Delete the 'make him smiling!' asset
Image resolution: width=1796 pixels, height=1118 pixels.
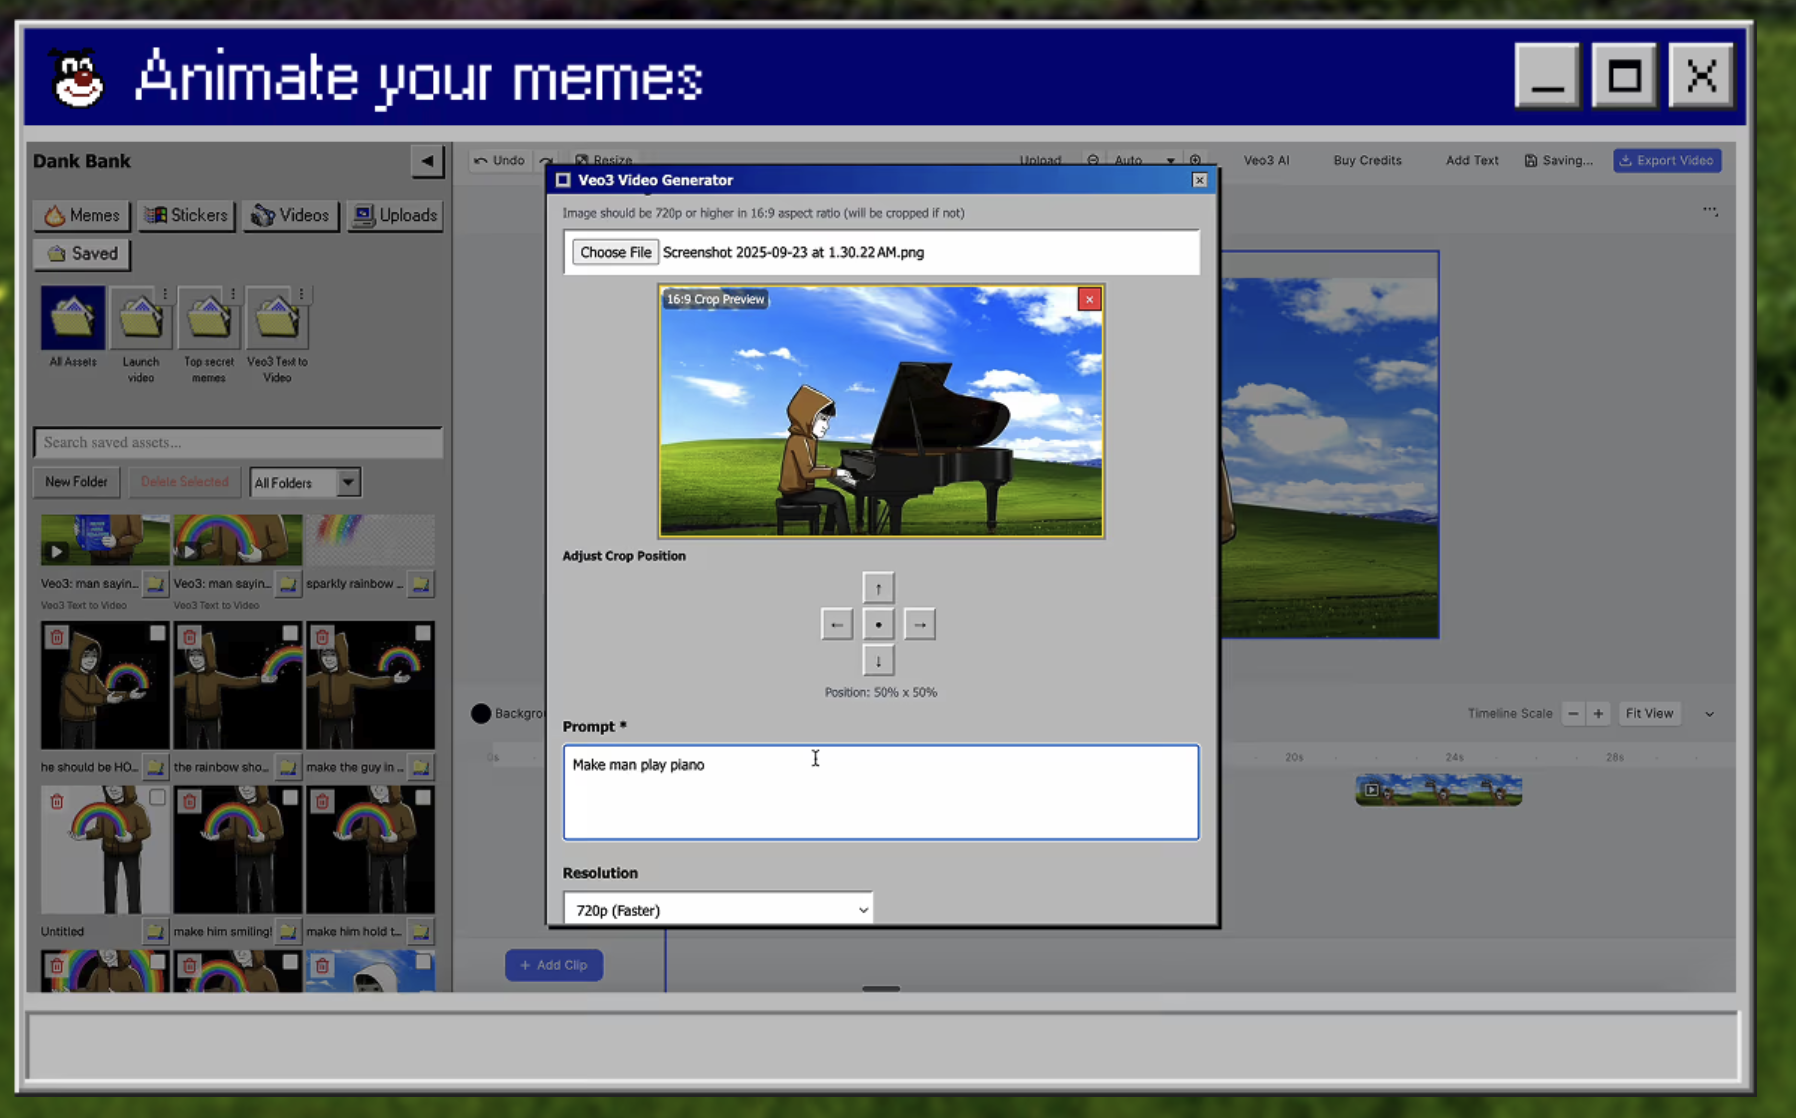click(190, 801)
